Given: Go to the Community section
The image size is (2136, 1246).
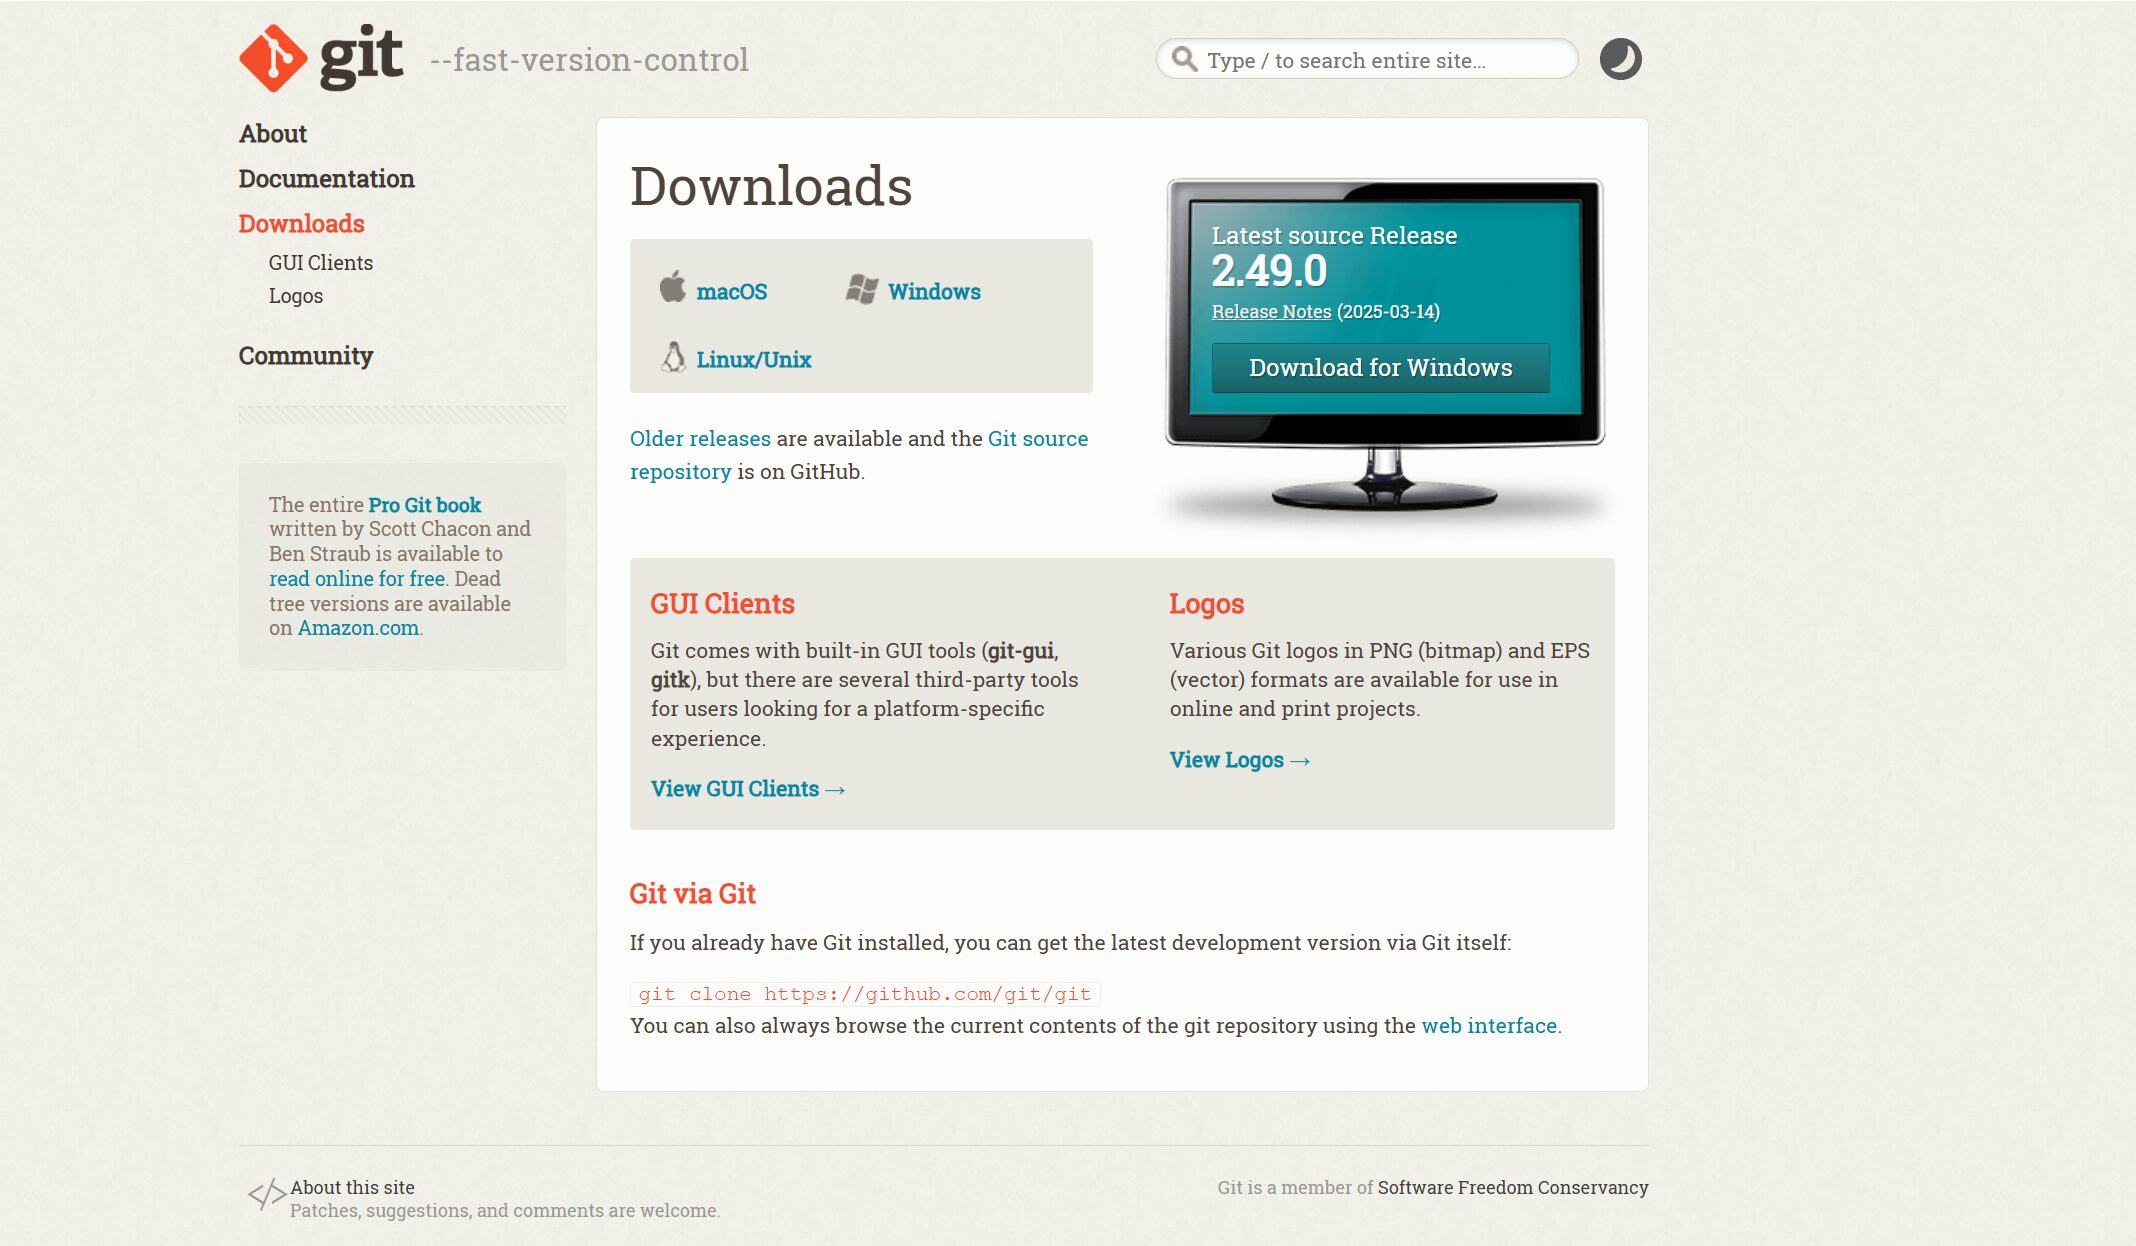Looking at the screenshot, I should point(305,356).
